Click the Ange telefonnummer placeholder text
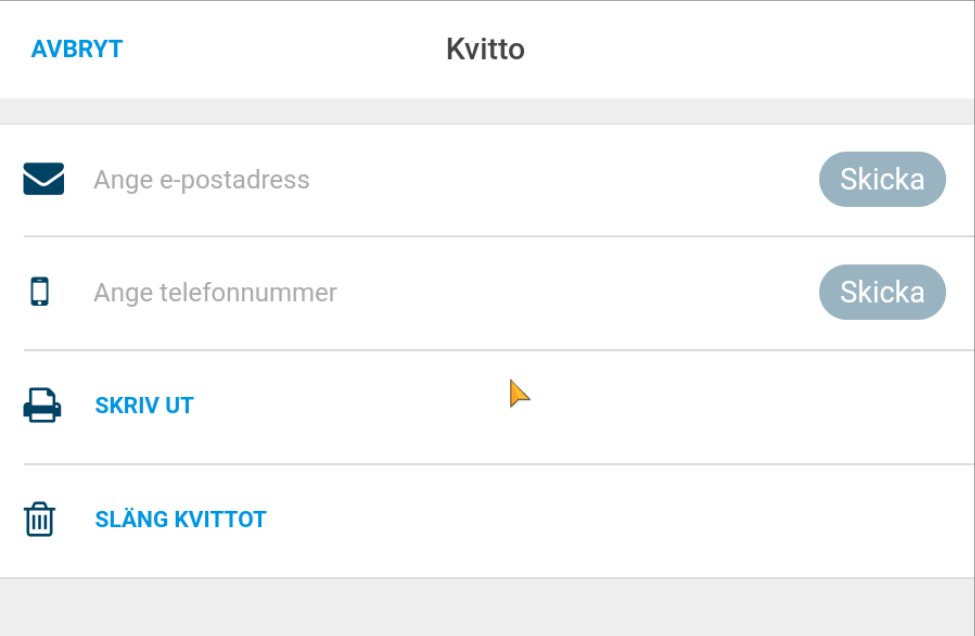975x636 pixels. [215, 292]
